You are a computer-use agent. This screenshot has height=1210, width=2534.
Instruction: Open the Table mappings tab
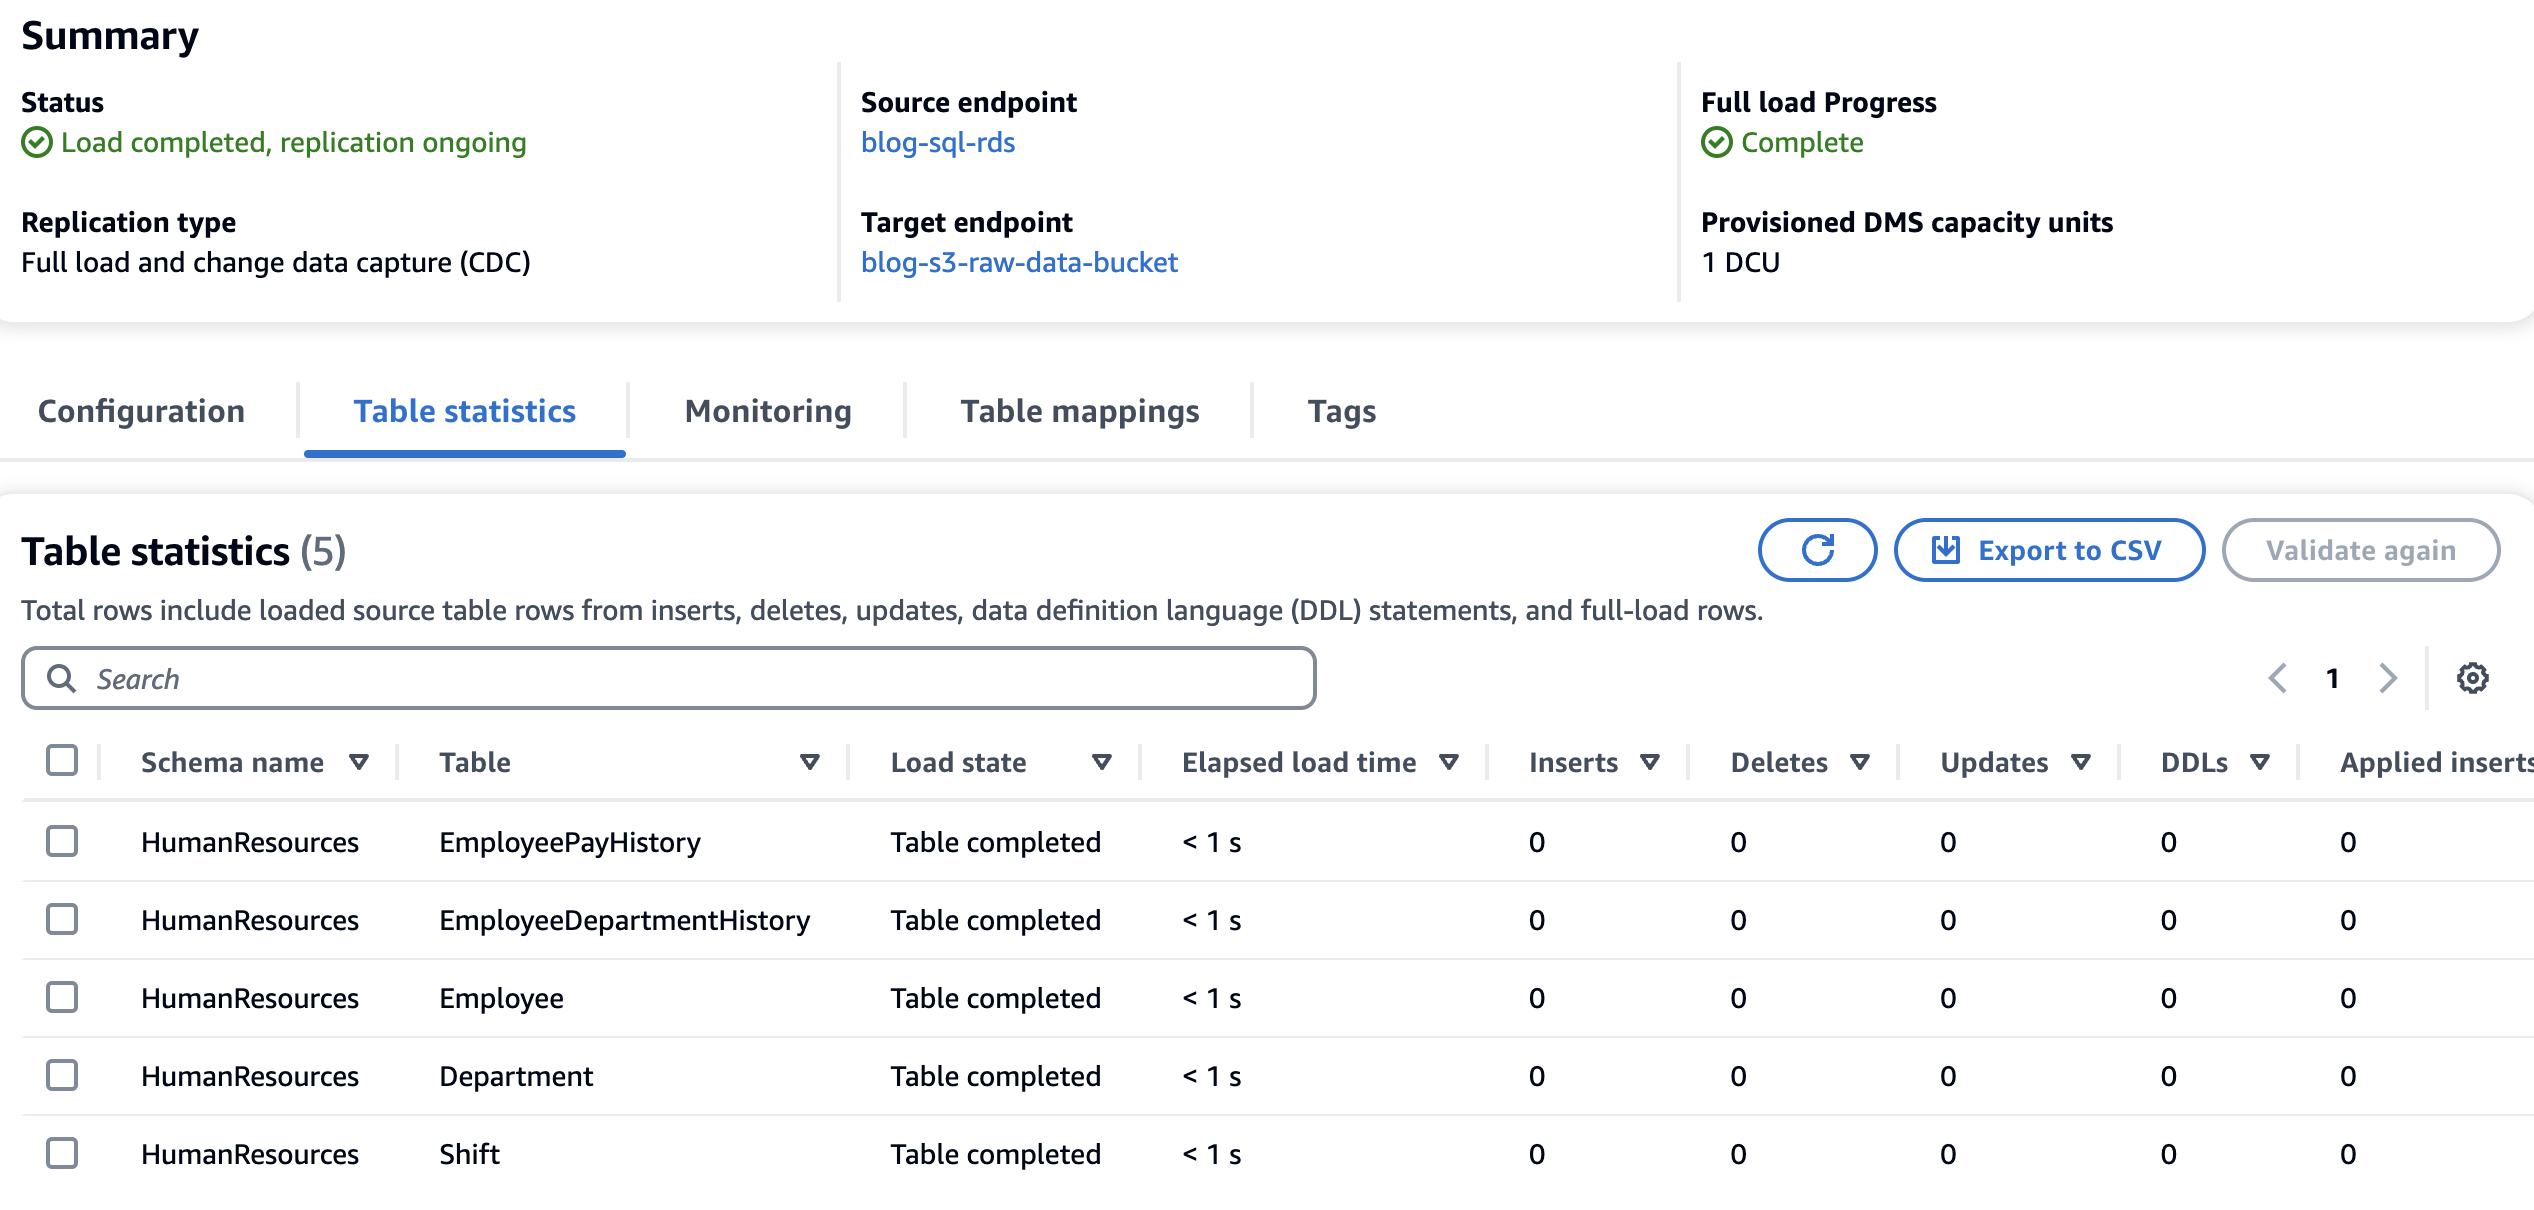(1079, 411)
